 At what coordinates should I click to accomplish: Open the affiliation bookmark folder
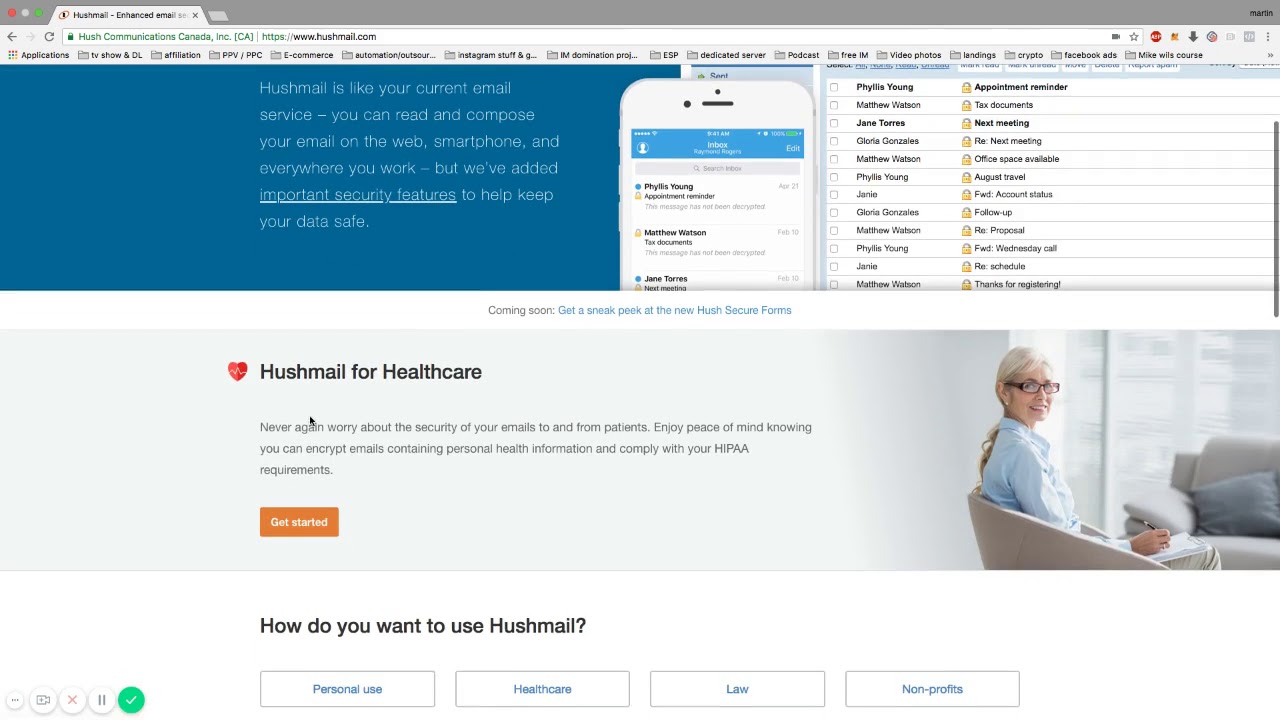click(176, 55)
